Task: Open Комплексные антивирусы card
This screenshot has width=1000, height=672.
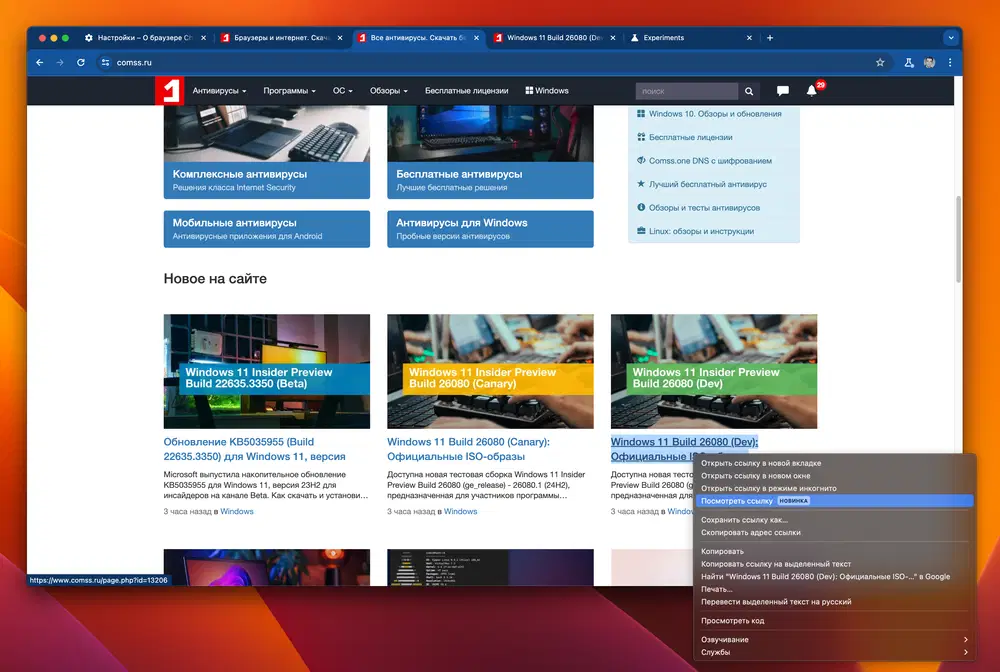Action: pyautogui.click(x=267, y=152)
